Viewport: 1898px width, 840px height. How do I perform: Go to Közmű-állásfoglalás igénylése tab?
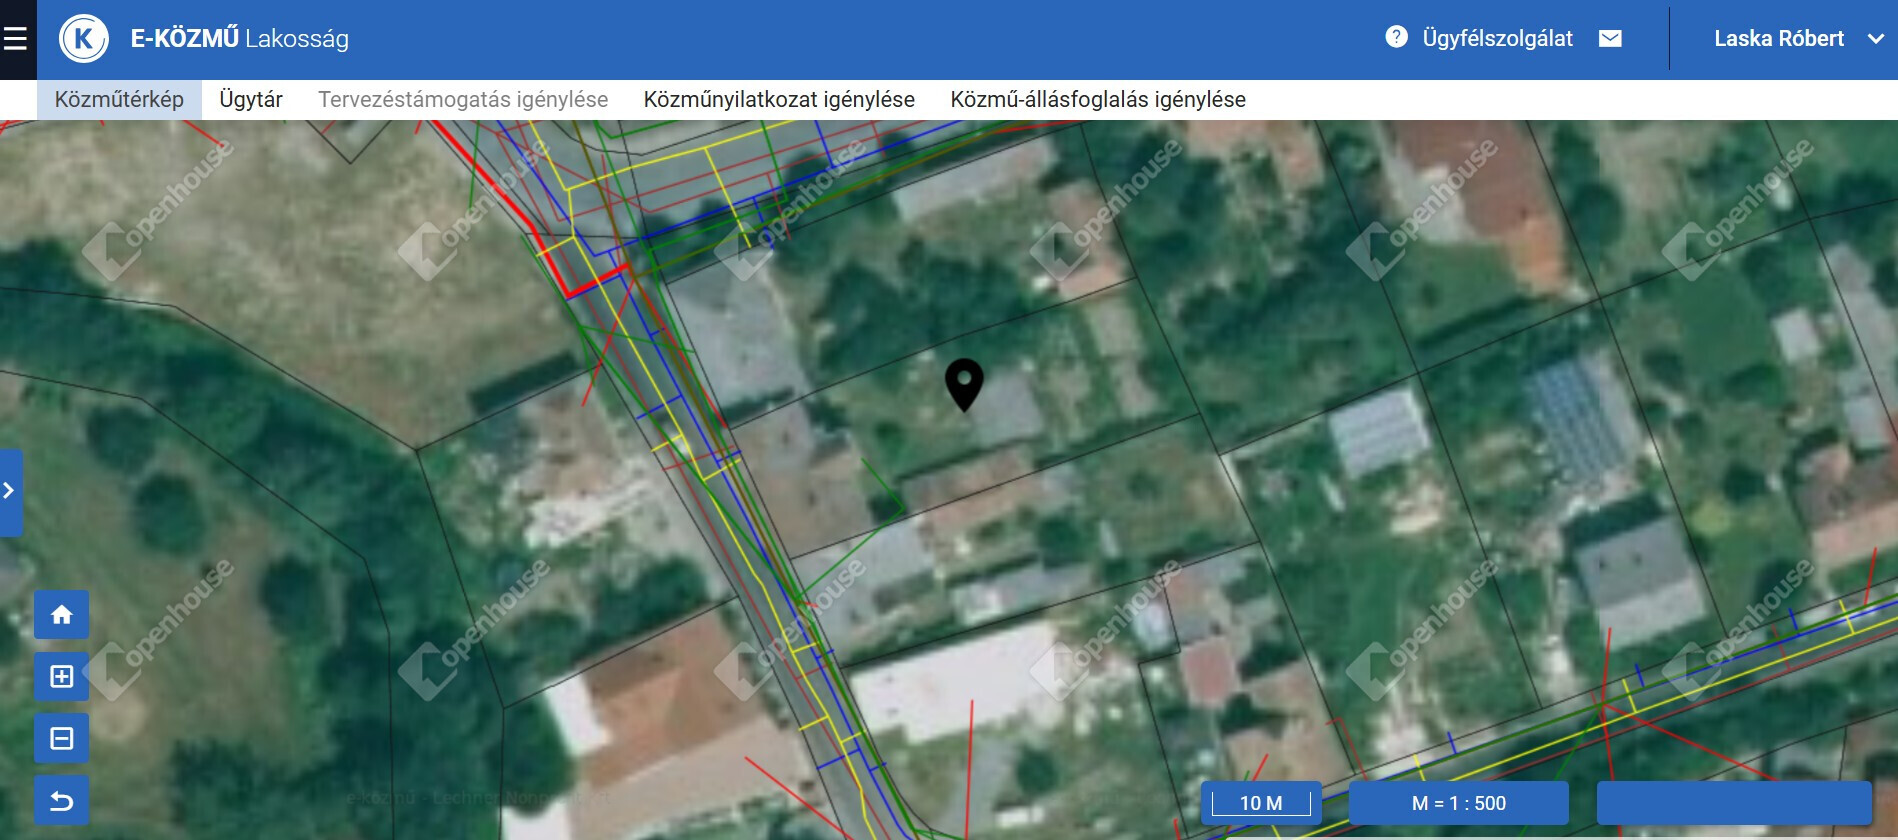(x=1097, y=100)
